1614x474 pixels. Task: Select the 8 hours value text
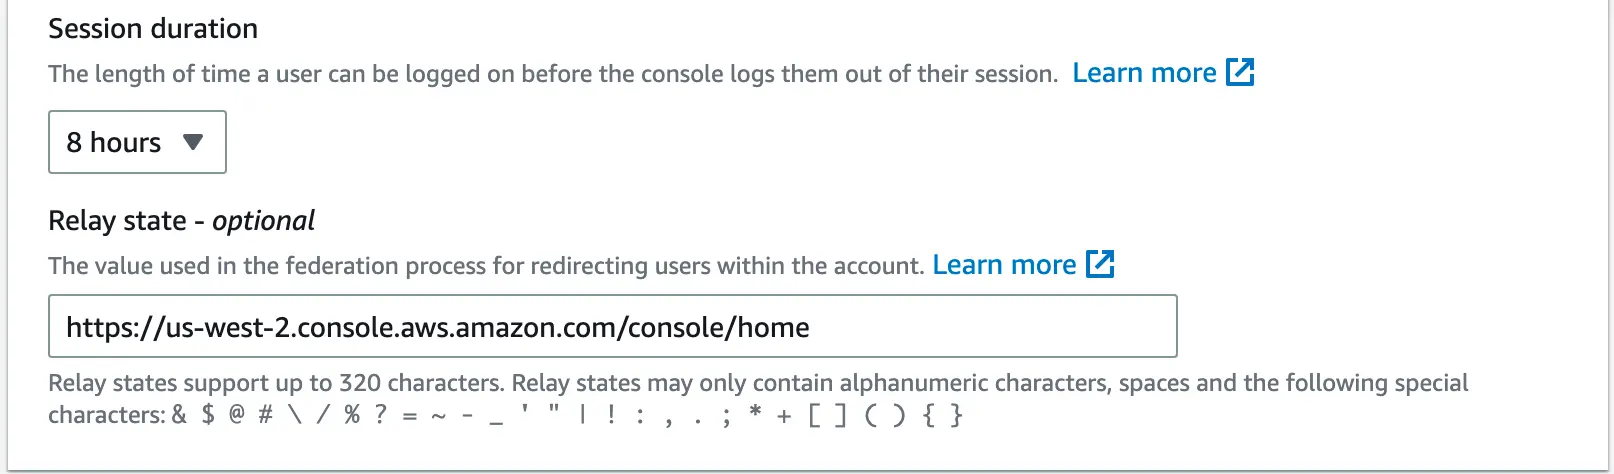(113, 143)
